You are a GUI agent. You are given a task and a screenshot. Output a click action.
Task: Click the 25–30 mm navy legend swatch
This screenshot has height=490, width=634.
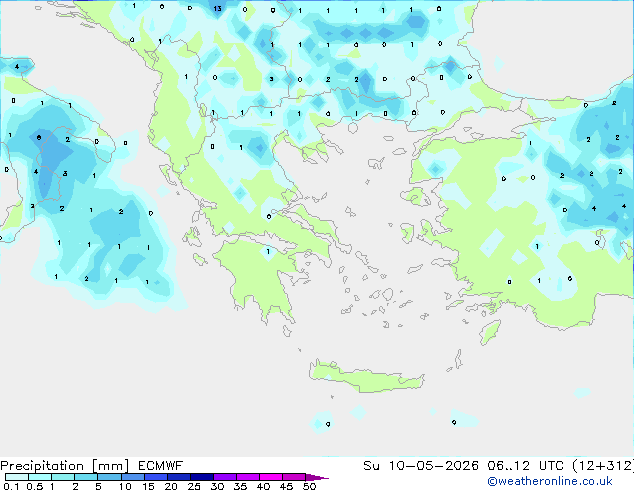point(201,477)
